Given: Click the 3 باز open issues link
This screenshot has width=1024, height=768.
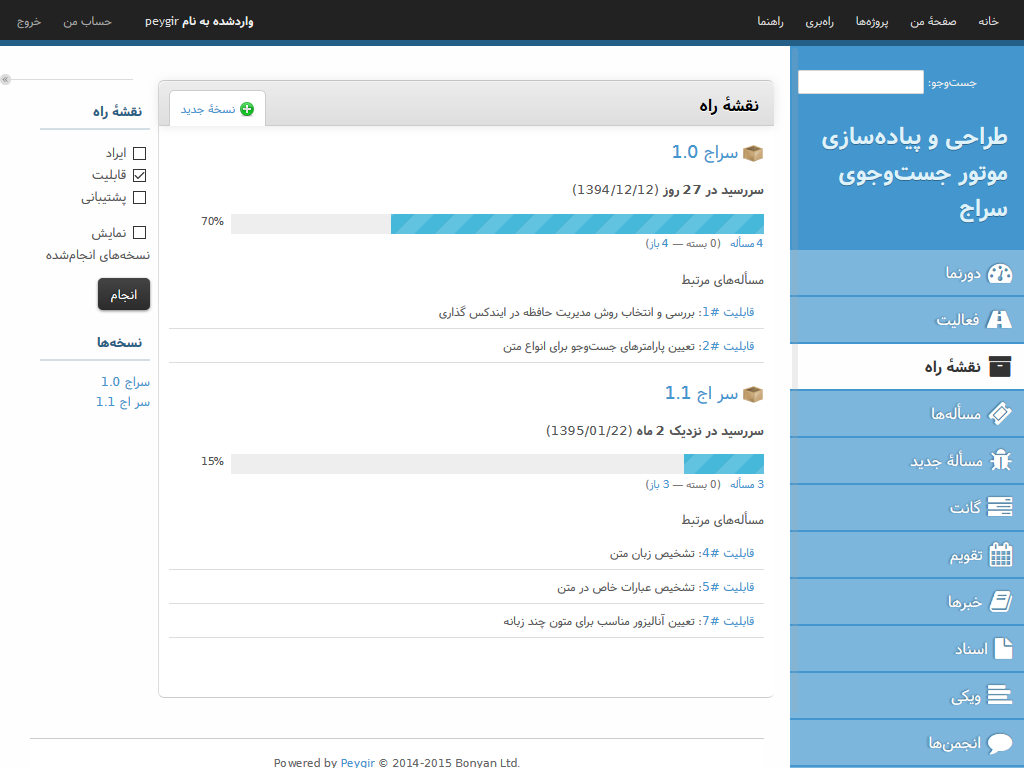Looking at the screenshot, I should (x=660, y=485).
